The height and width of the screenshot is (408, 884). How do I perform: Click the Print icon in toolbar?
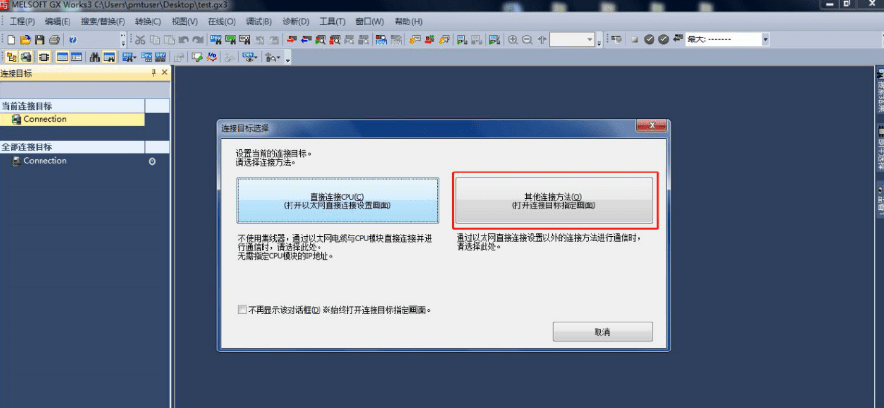pyautogui.click(x=54, y=40)
